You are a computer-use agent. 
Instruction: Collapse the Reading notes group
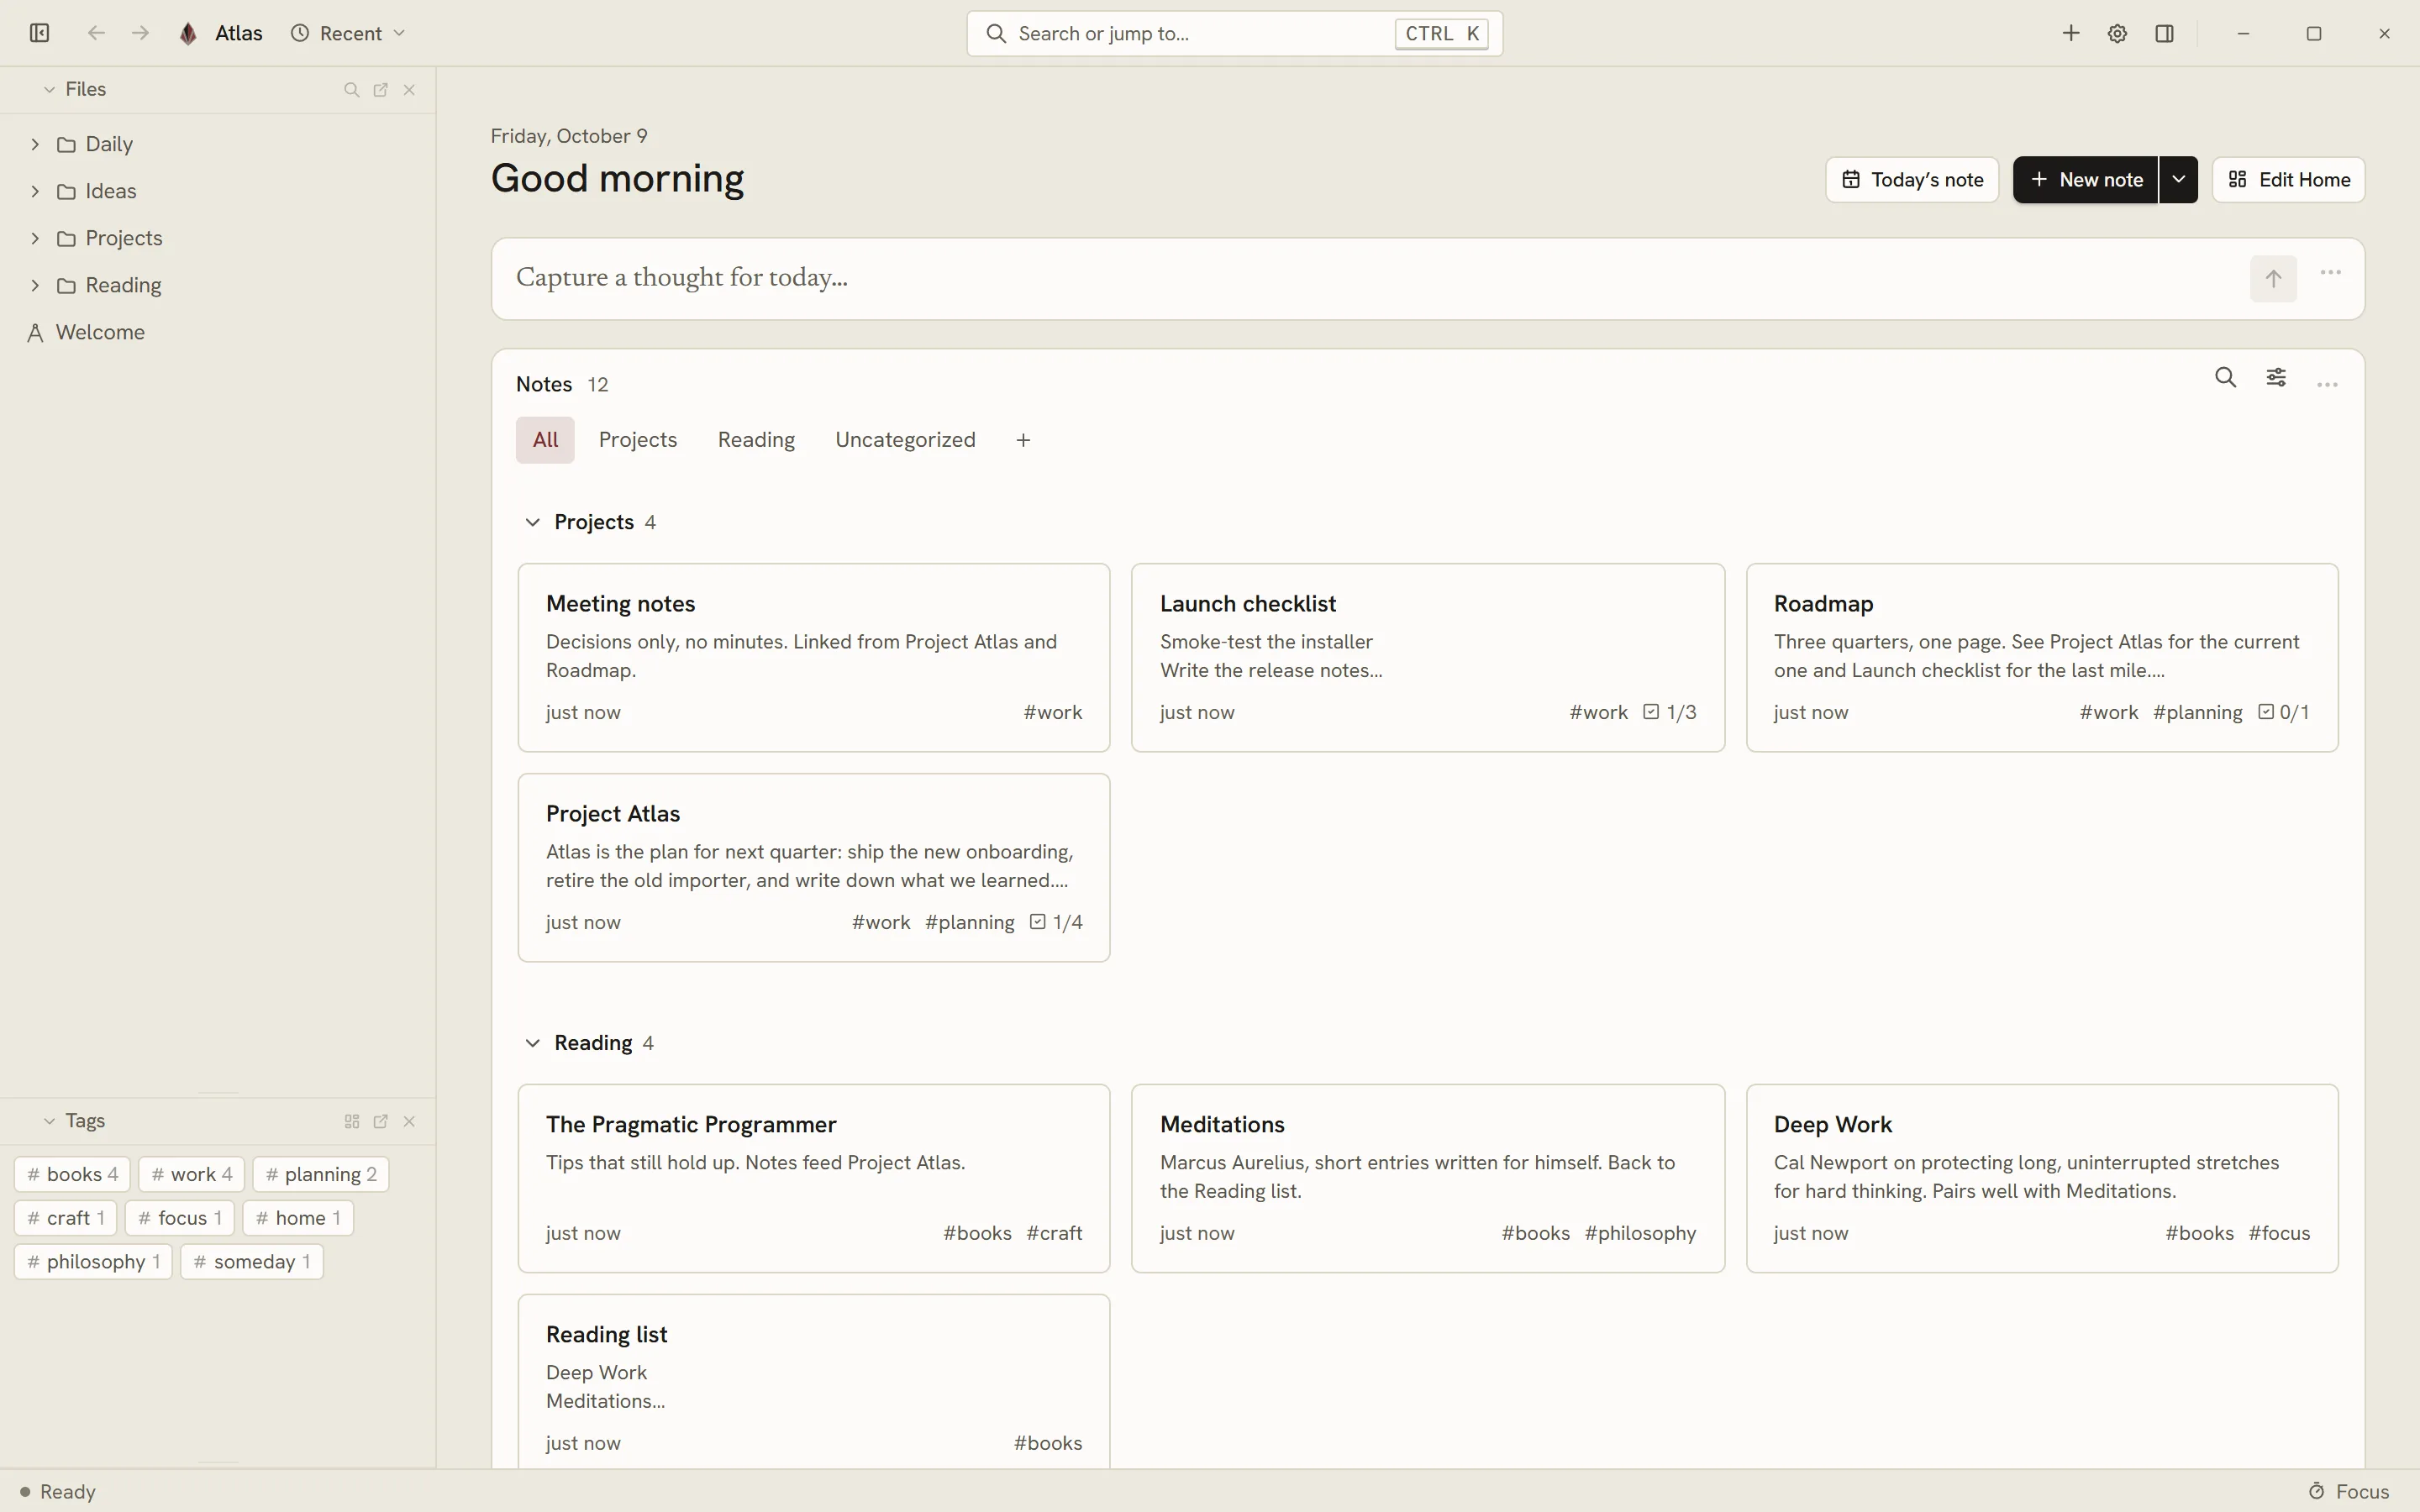tap(532, 1043)
